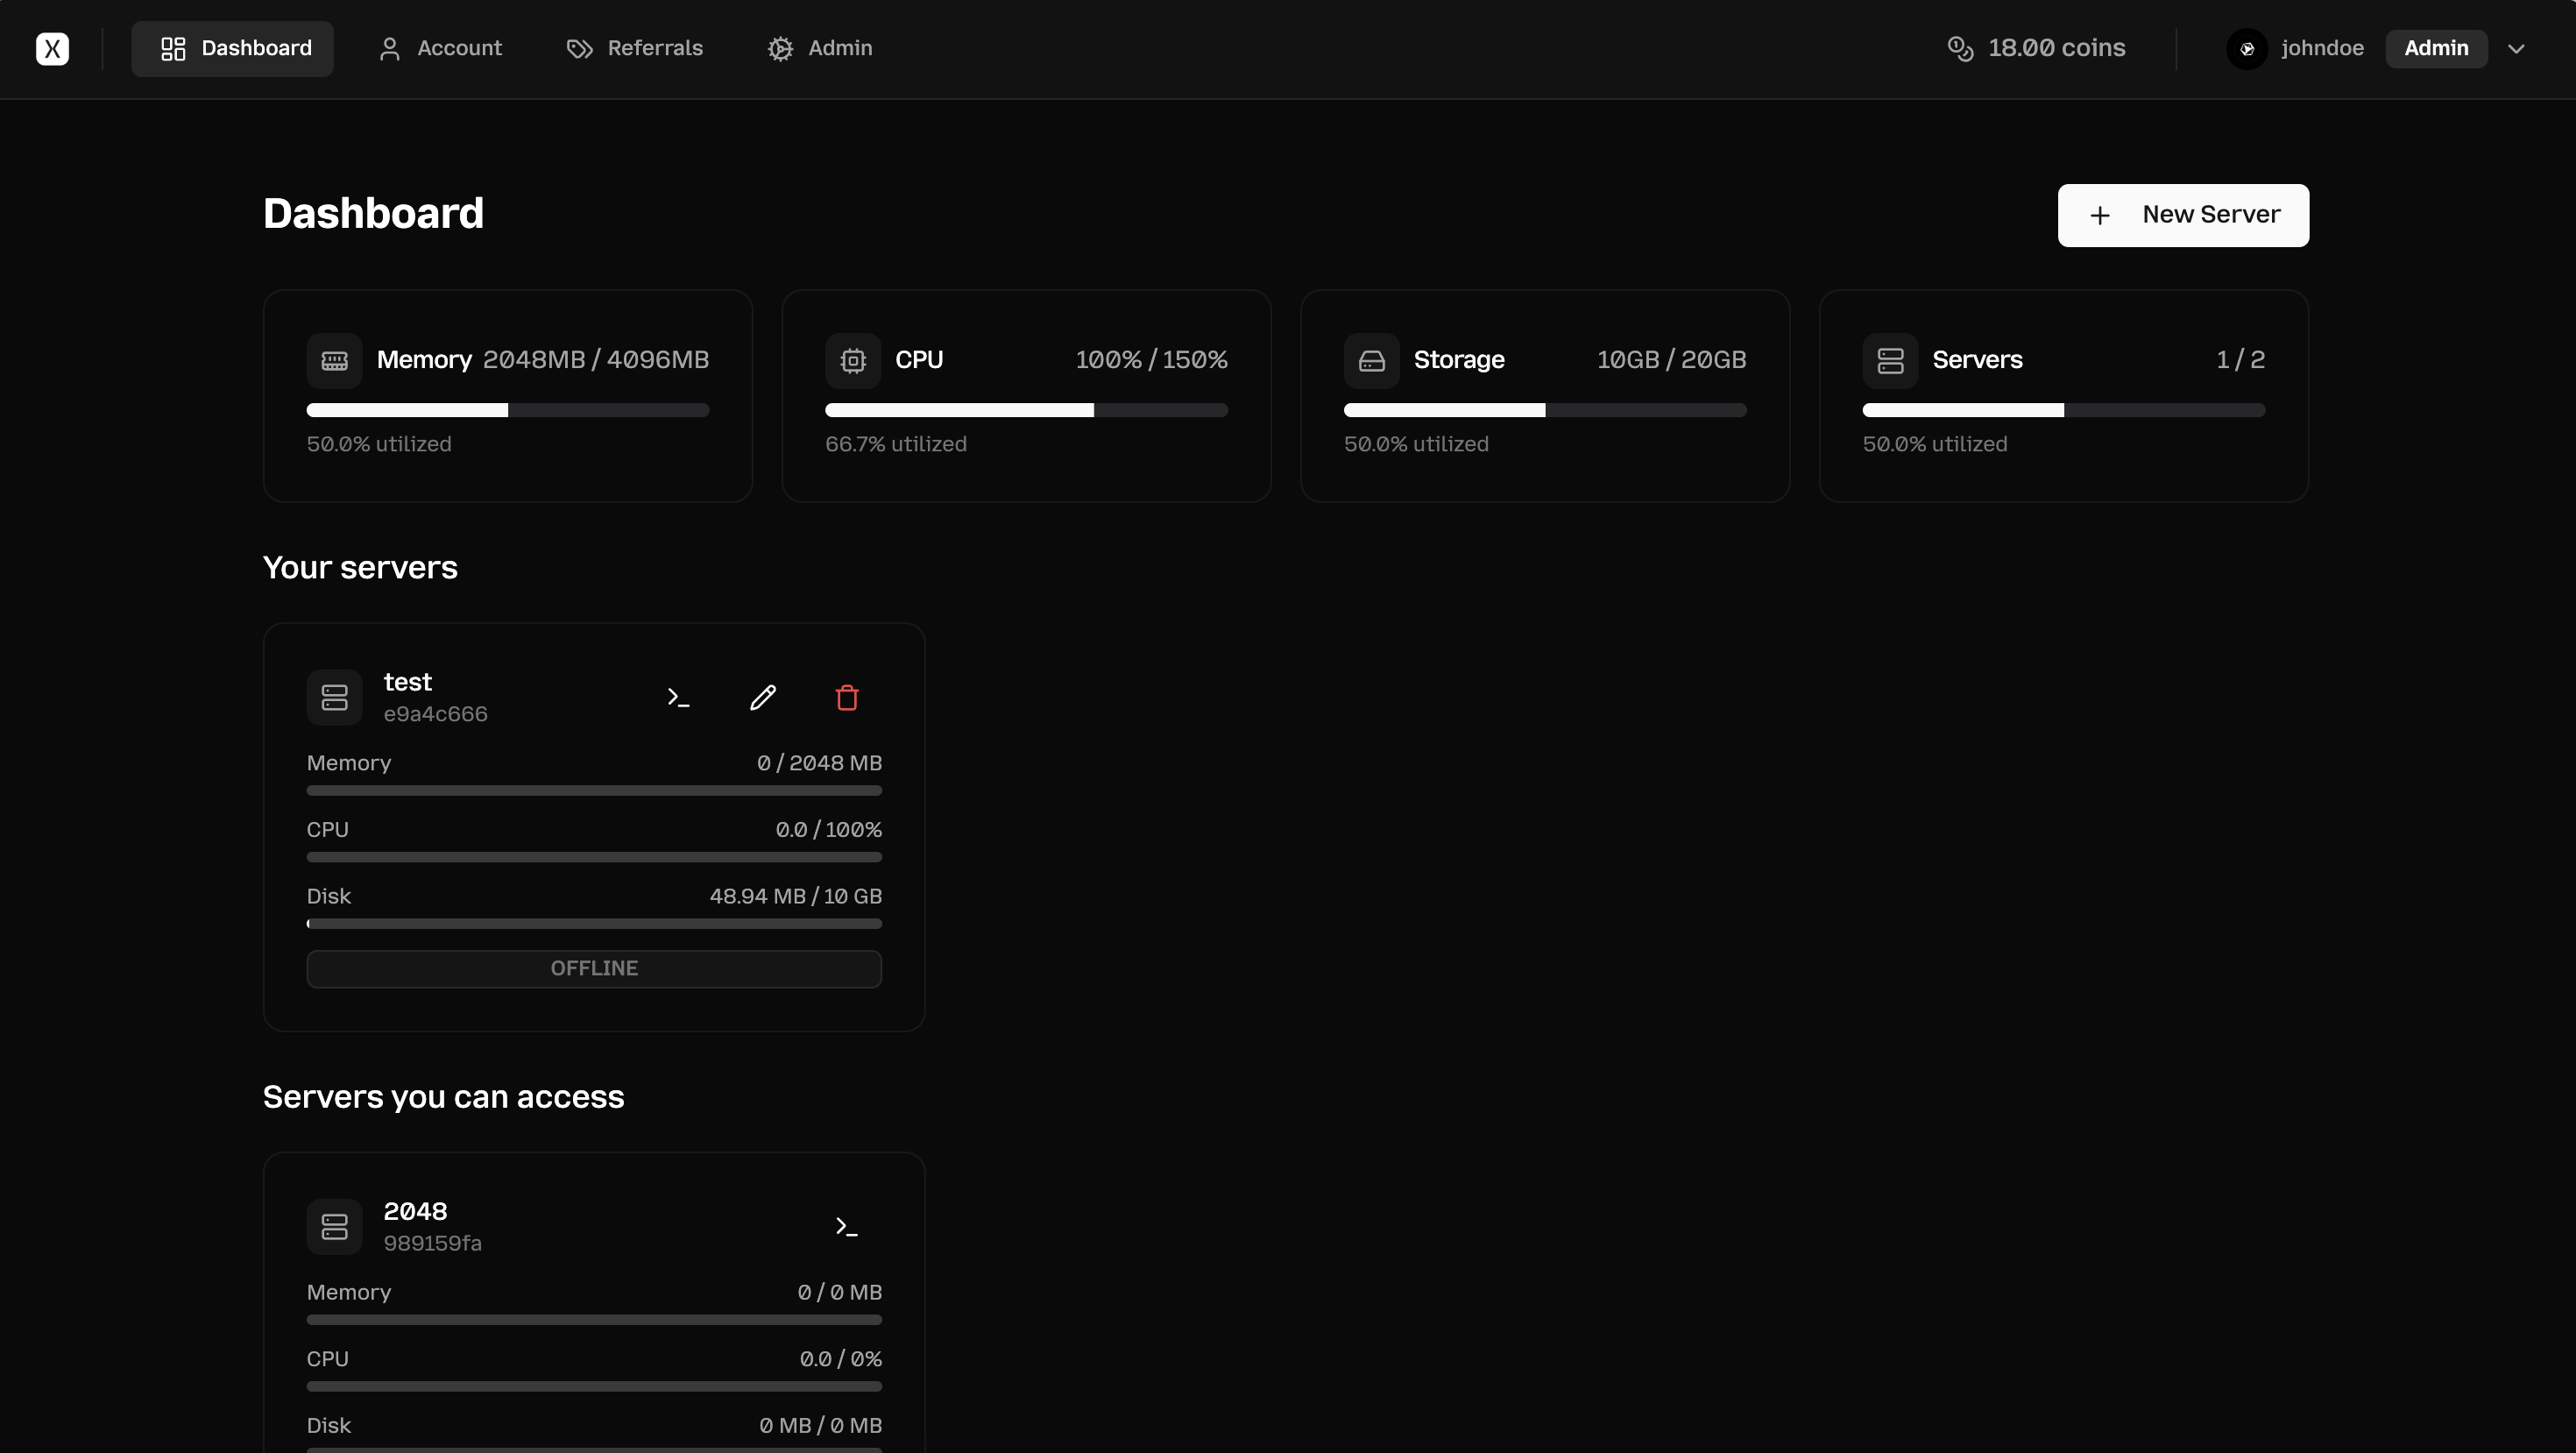Click the Storage drive icon
This screenshot has width=2576, height=1453.
(1372, 360)
